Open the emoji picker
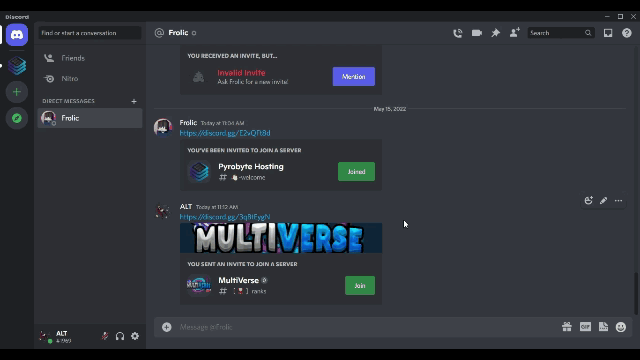The width and height of the screenshot is (640, 360). (621, 327)
